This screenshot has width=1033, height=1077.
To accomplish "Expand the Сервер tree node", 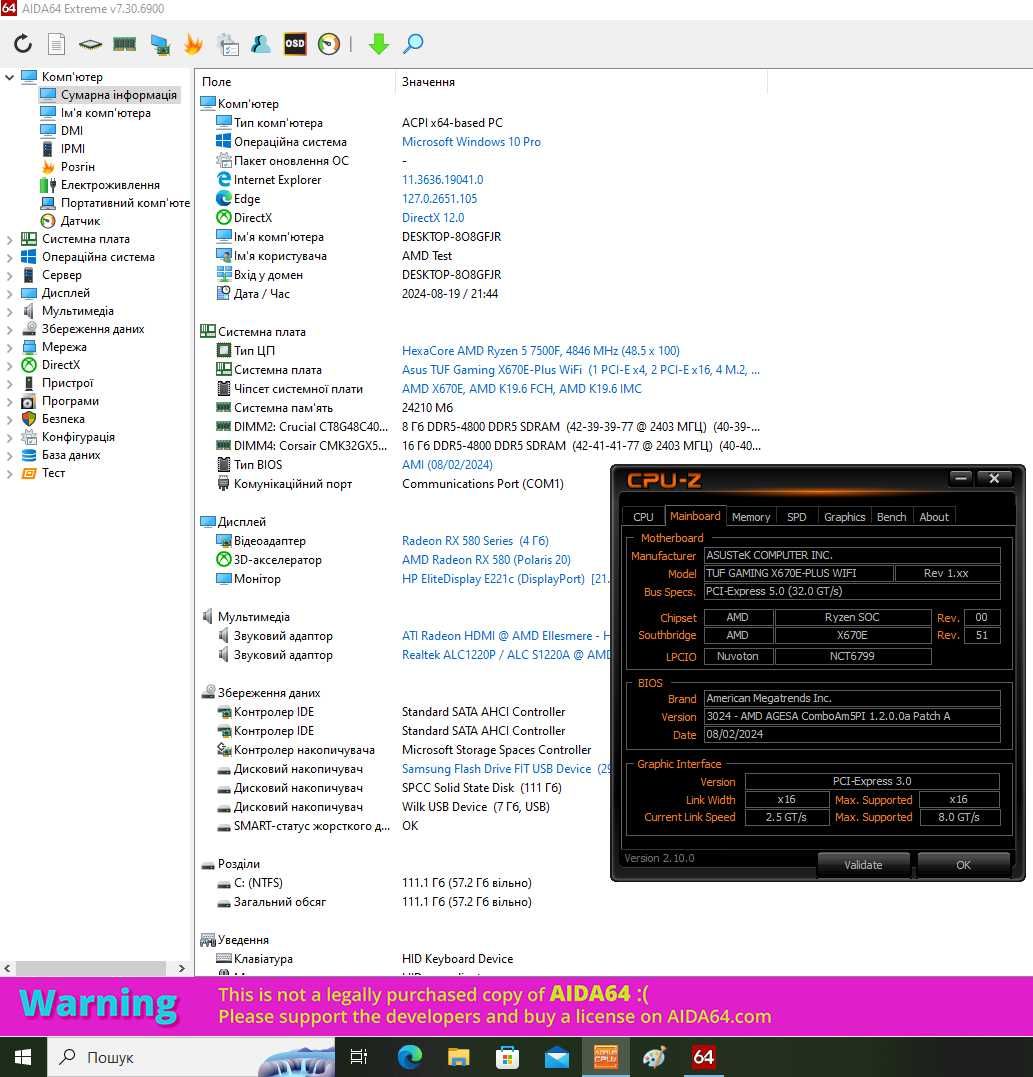I will 9,275.
